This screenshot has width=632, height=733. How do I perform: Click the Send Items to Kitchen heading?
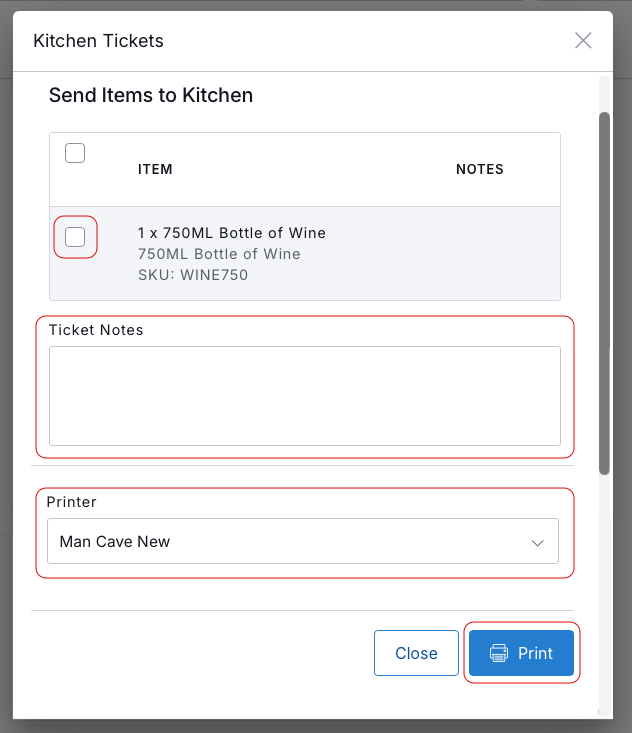tap(151, 95)
